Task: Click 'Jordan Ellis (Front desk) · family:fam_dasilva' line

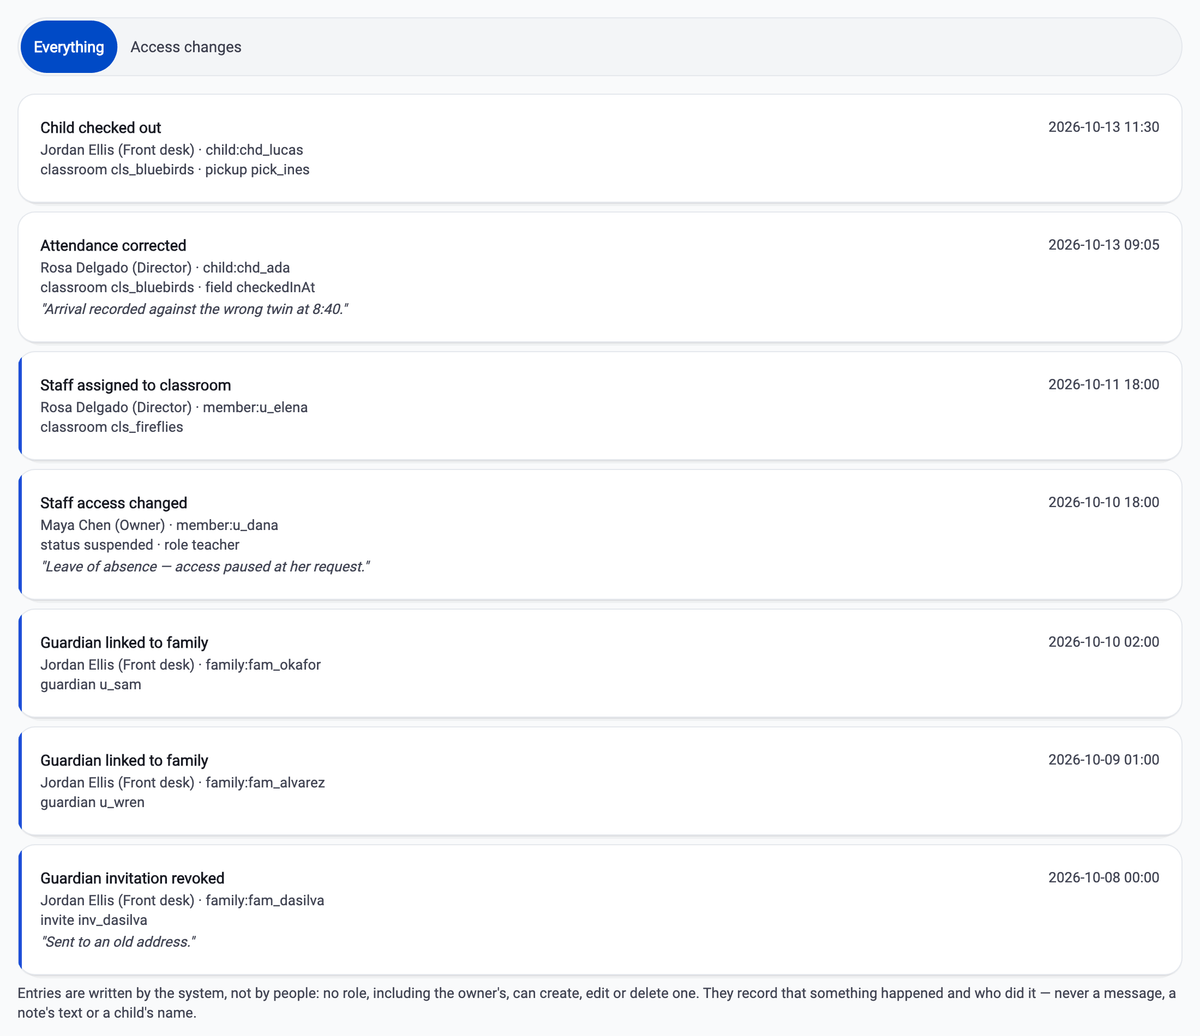Action: (182, 902)
